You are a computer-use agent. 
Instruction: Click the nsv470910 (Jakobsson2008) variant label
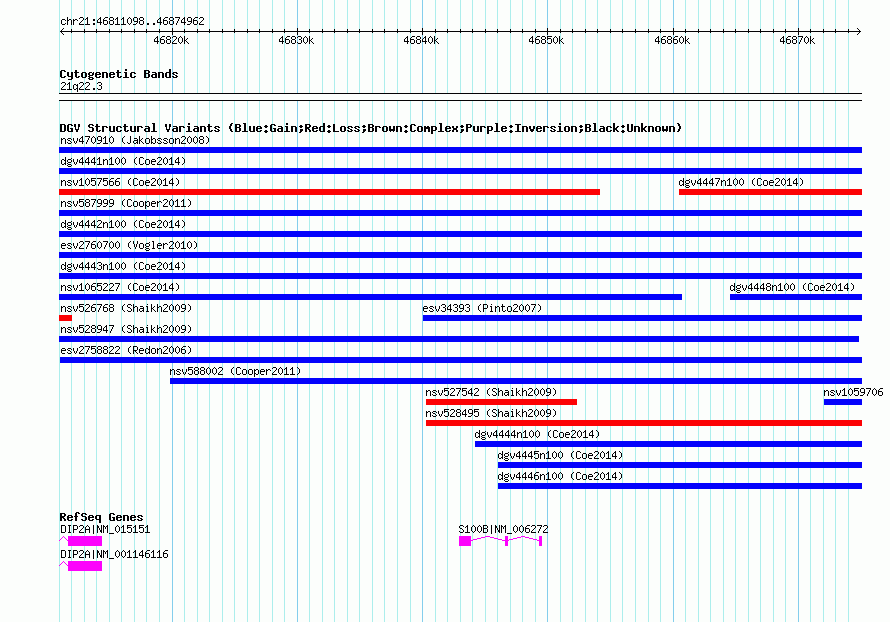point(135,140)
